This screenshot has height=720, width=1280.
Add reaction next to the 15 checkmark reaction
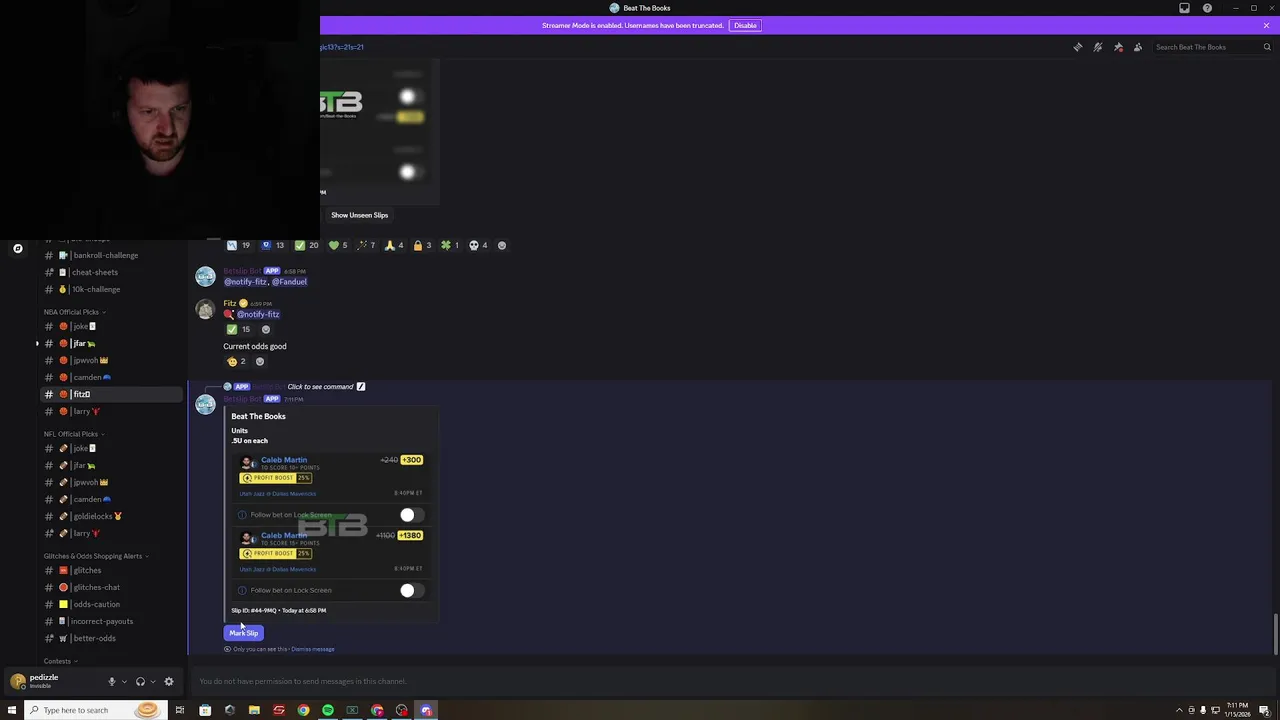click(265, 329)
